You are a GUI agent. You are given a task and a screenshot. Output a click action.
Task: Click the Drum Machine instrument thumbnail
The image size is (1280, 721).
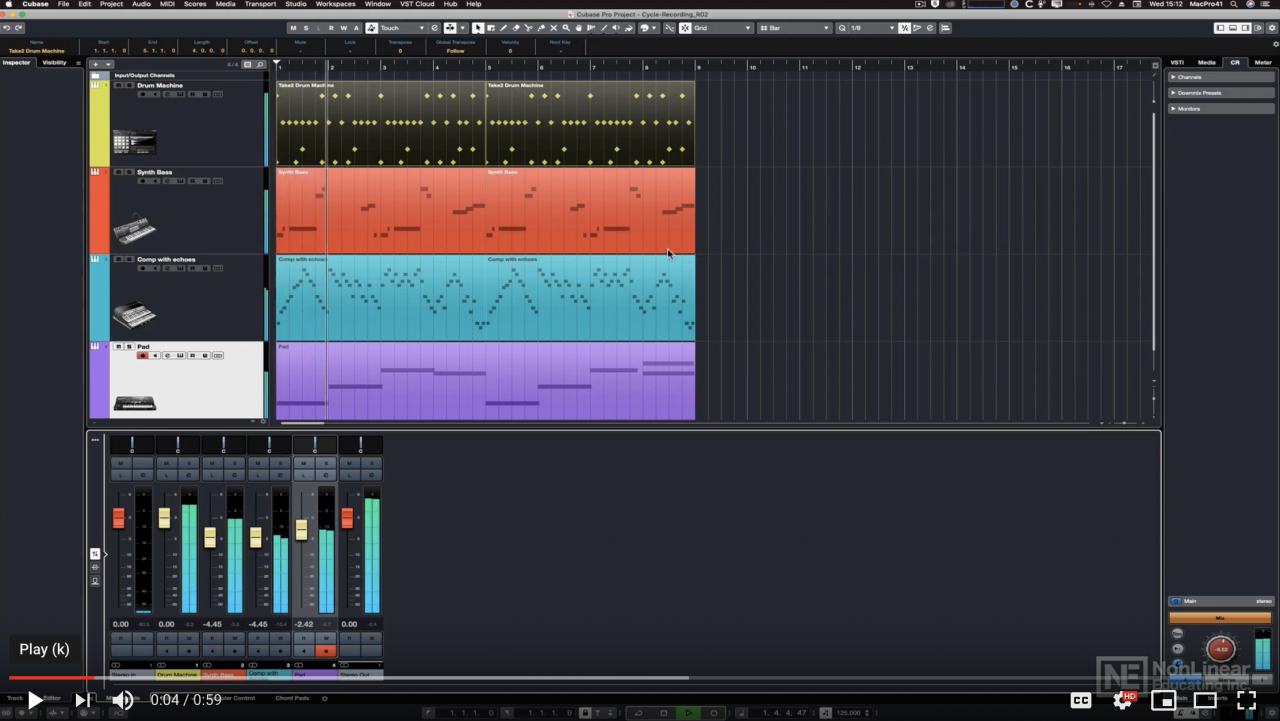[x=134, y=142]
